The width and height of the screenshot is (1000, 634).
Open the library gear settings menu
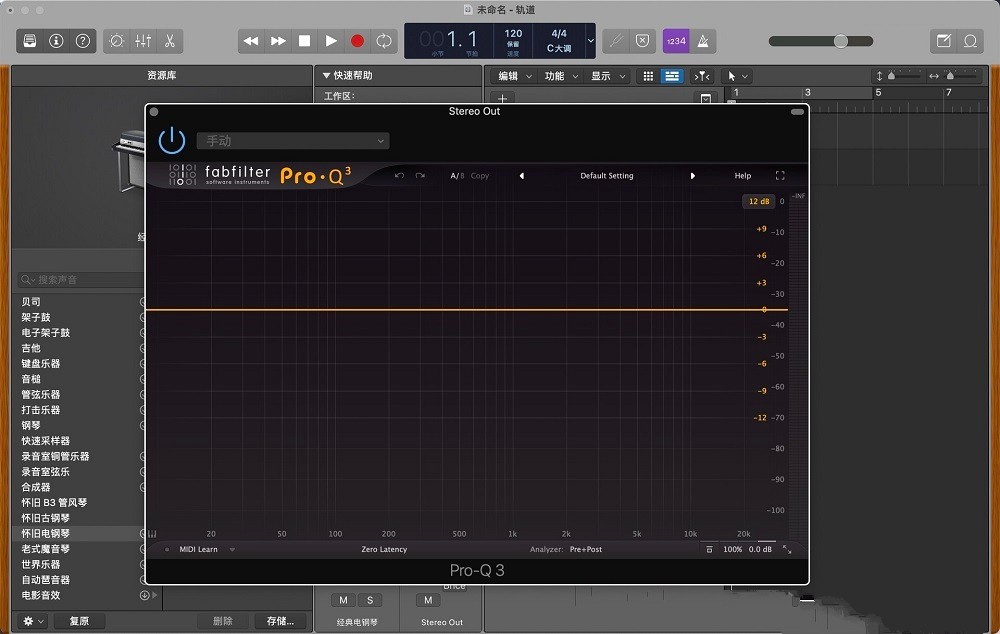(33, 621)
